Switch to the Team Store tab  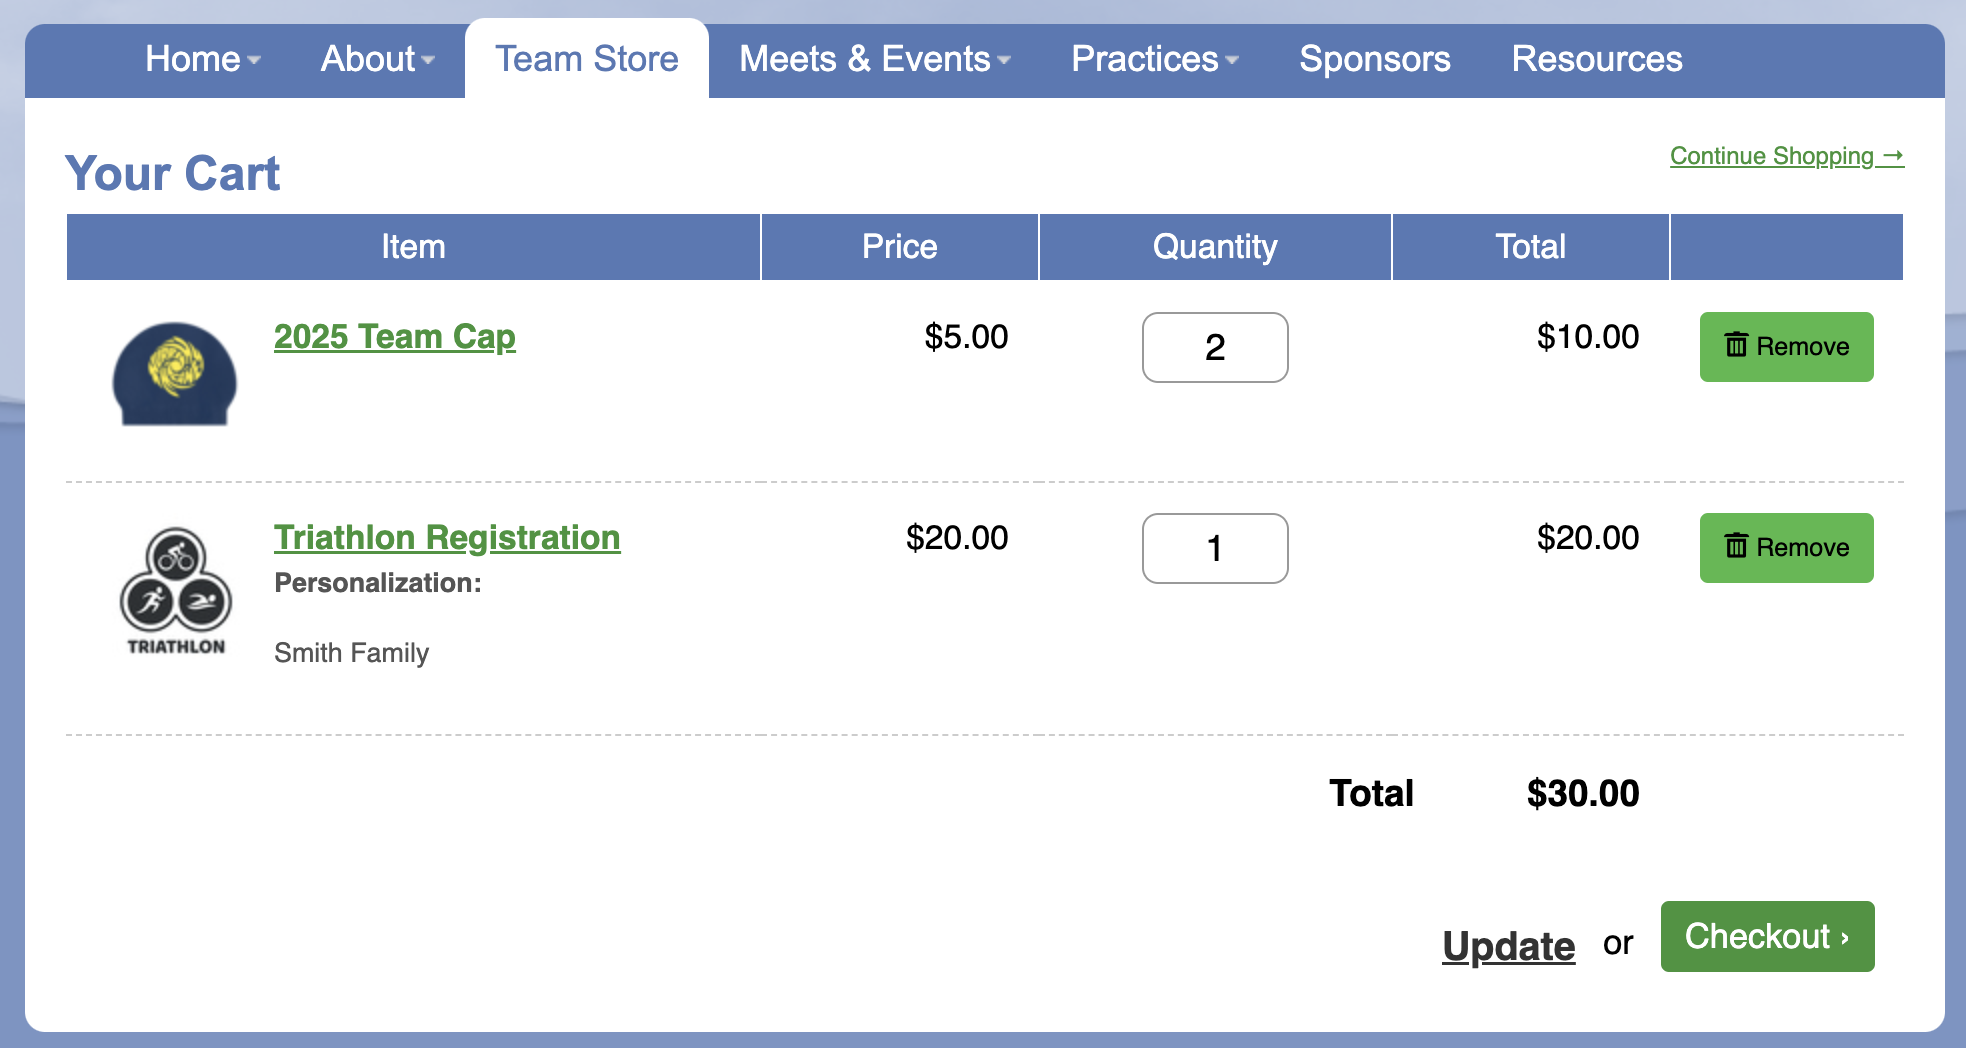click(587, 59)
